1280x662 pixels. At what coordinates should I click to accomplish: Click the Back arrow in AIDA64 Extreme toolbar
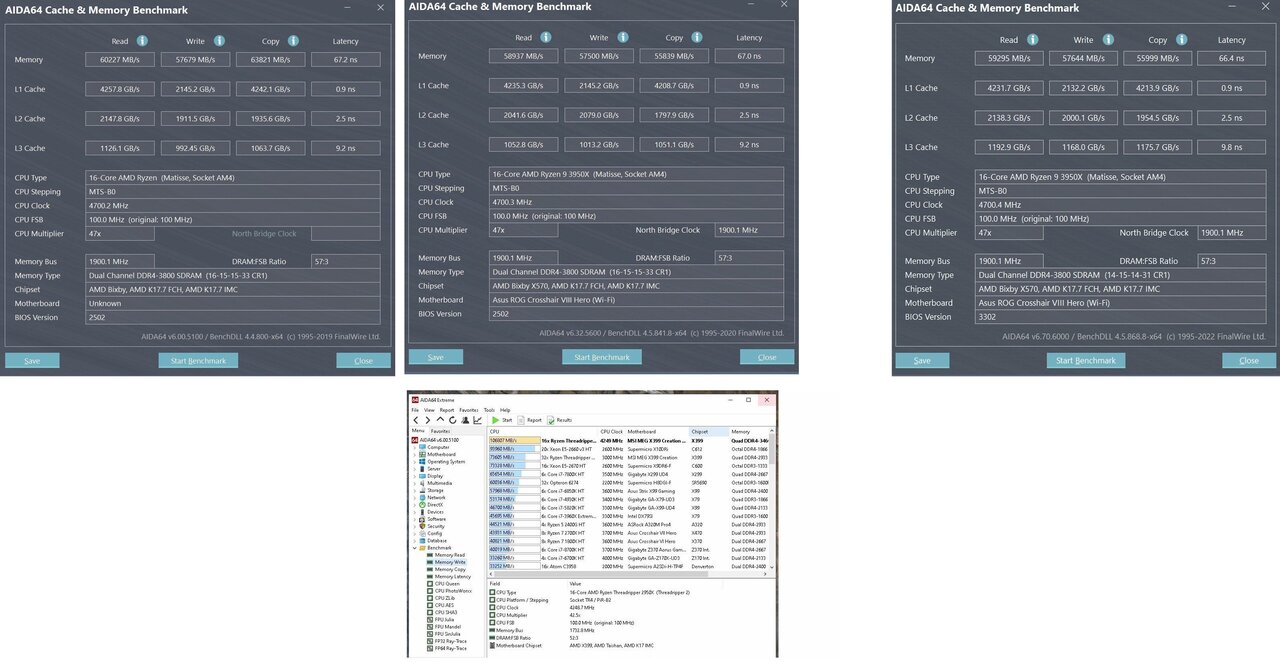pyautogui.click(x=416, y=420)
